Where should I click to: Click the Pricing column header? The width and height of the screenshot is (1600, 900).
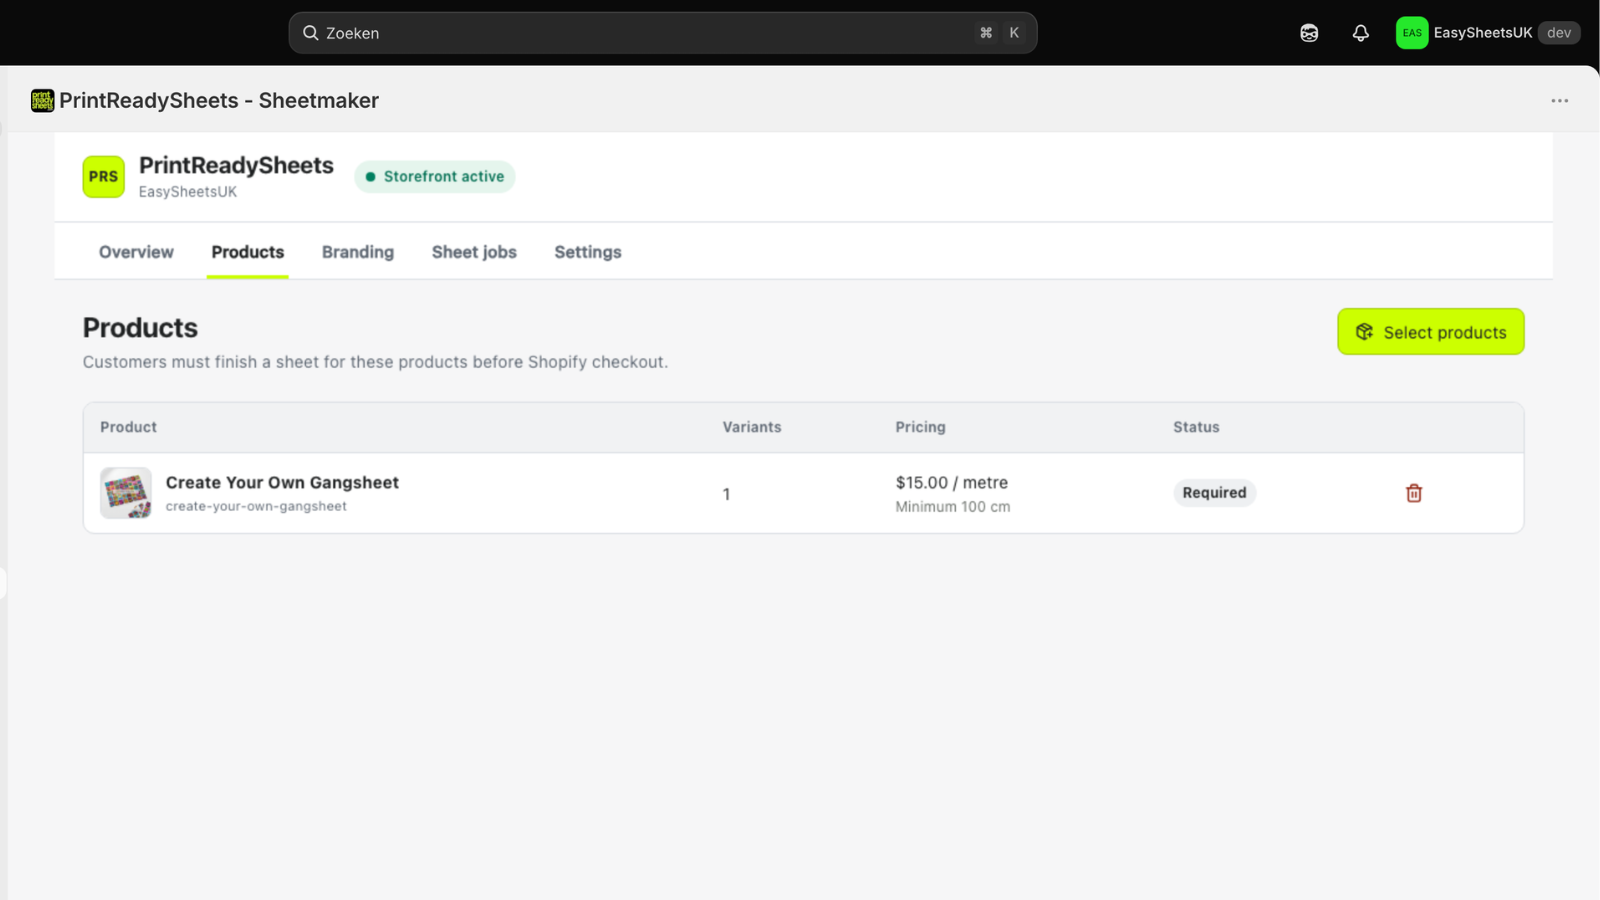[x=920, y=427]
